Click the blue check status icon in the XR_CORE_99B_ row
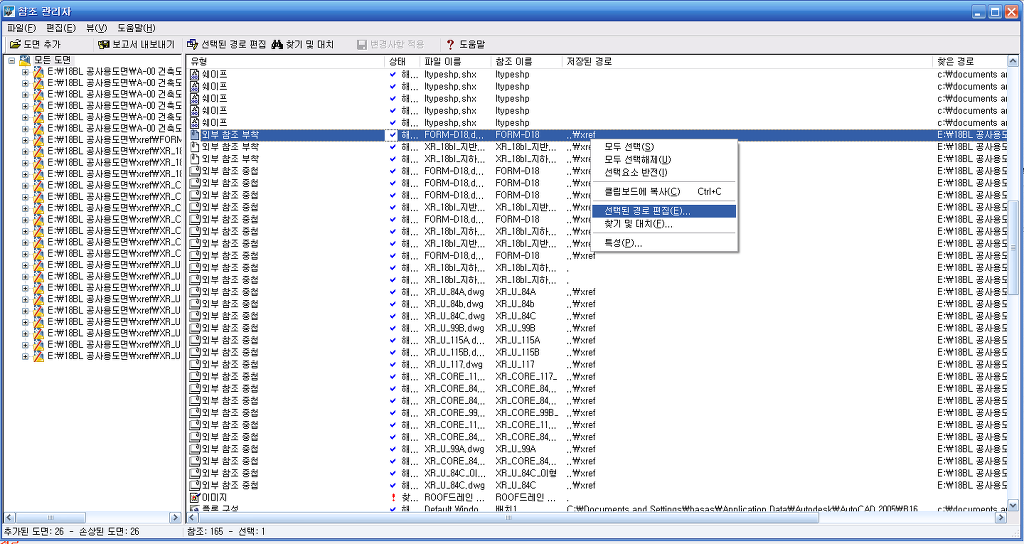 coord(392,413)
